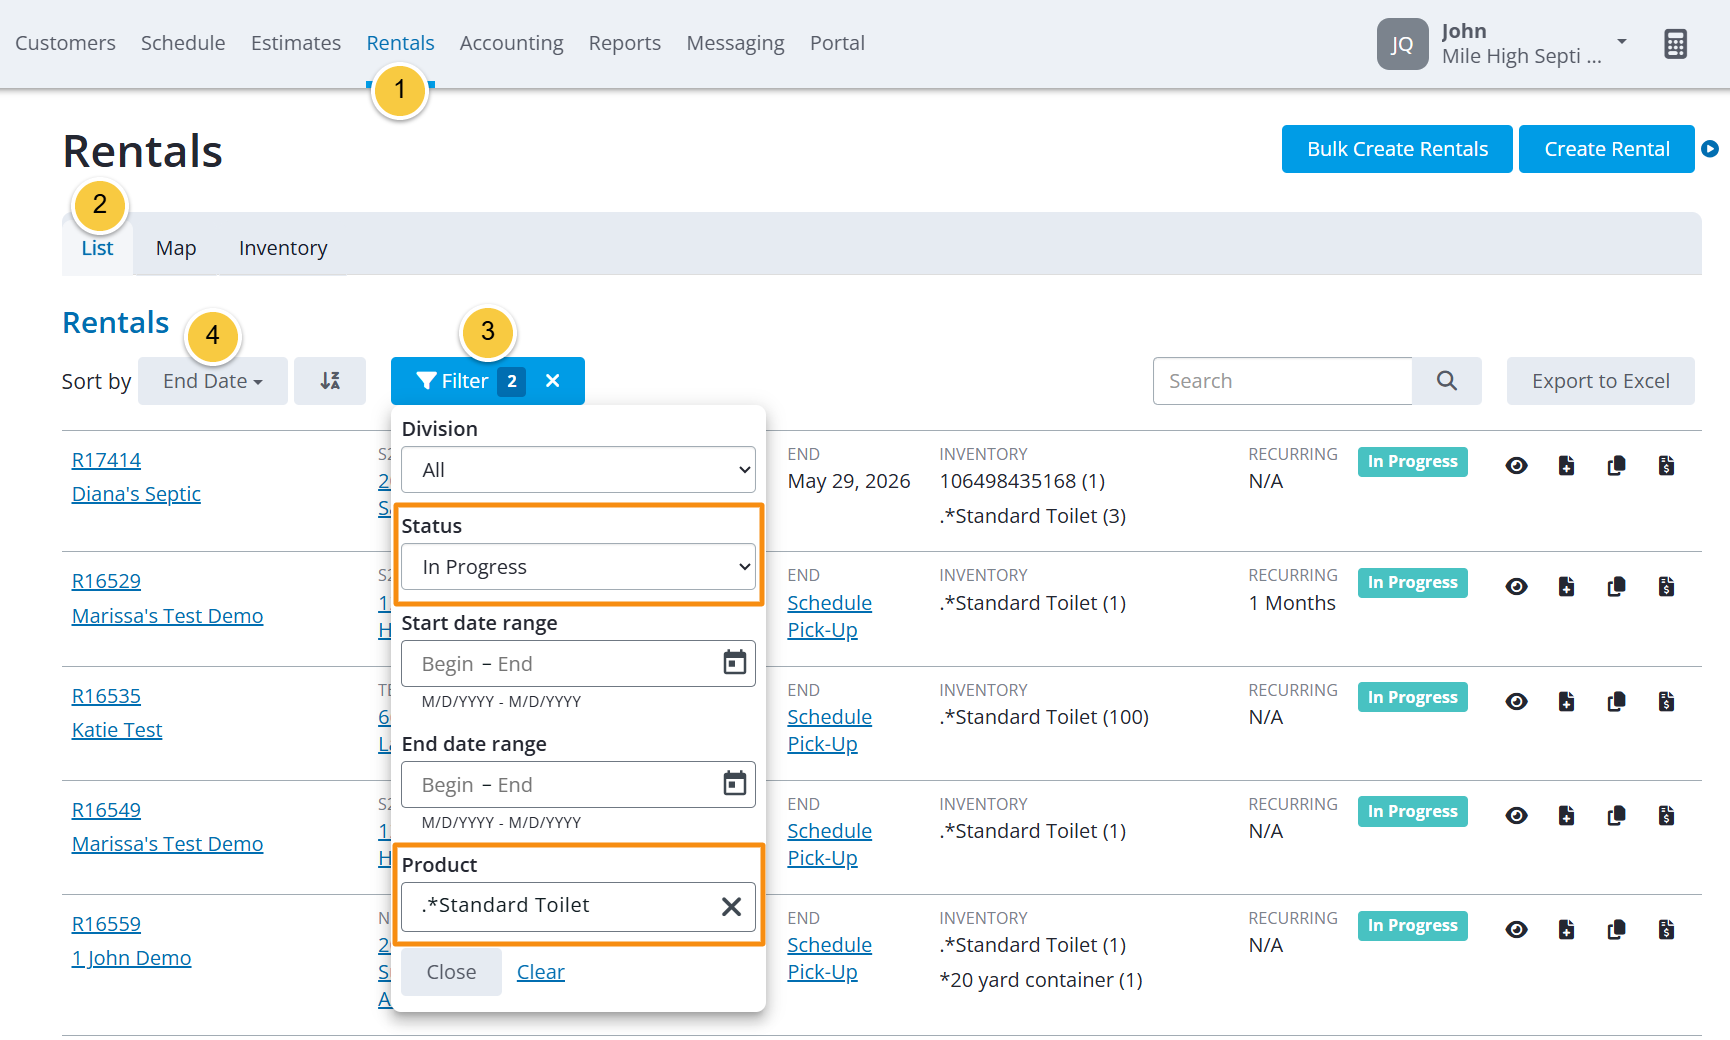
Task: Open the Division dropdown
Action: pyautogui.click(x=578, y=469)
